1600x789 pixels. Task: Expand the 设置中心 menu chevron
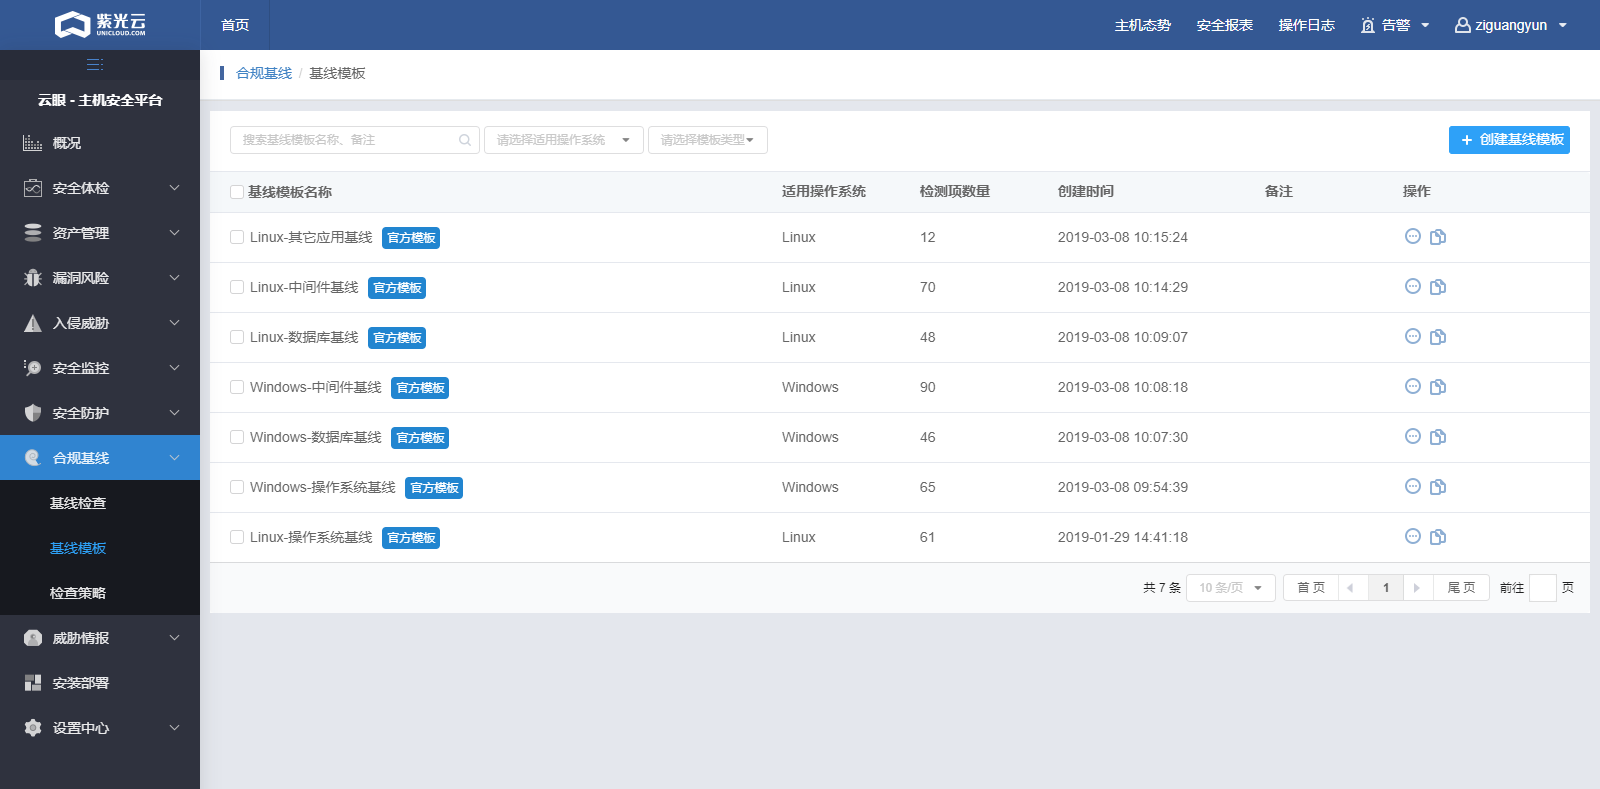point(175,728)
